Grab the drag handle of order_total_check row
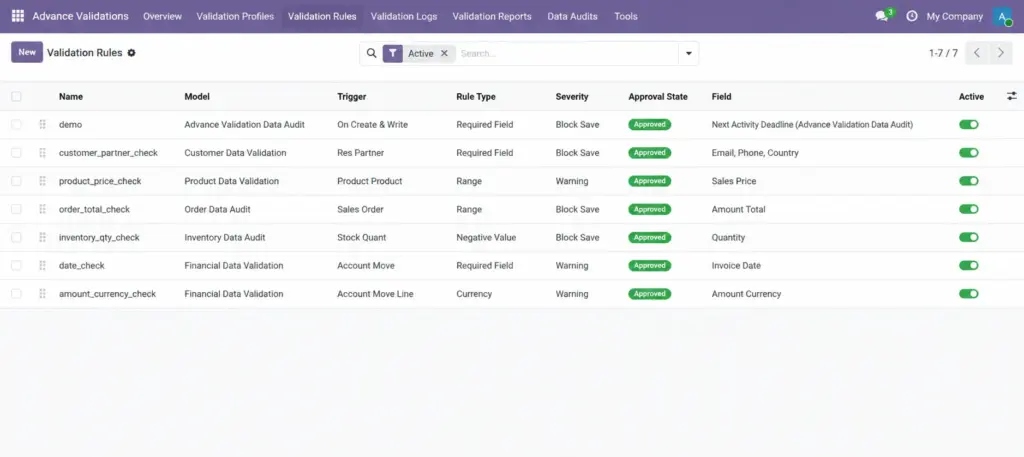The height and width of the screenshot is (457, 1024). coord(42,209)
